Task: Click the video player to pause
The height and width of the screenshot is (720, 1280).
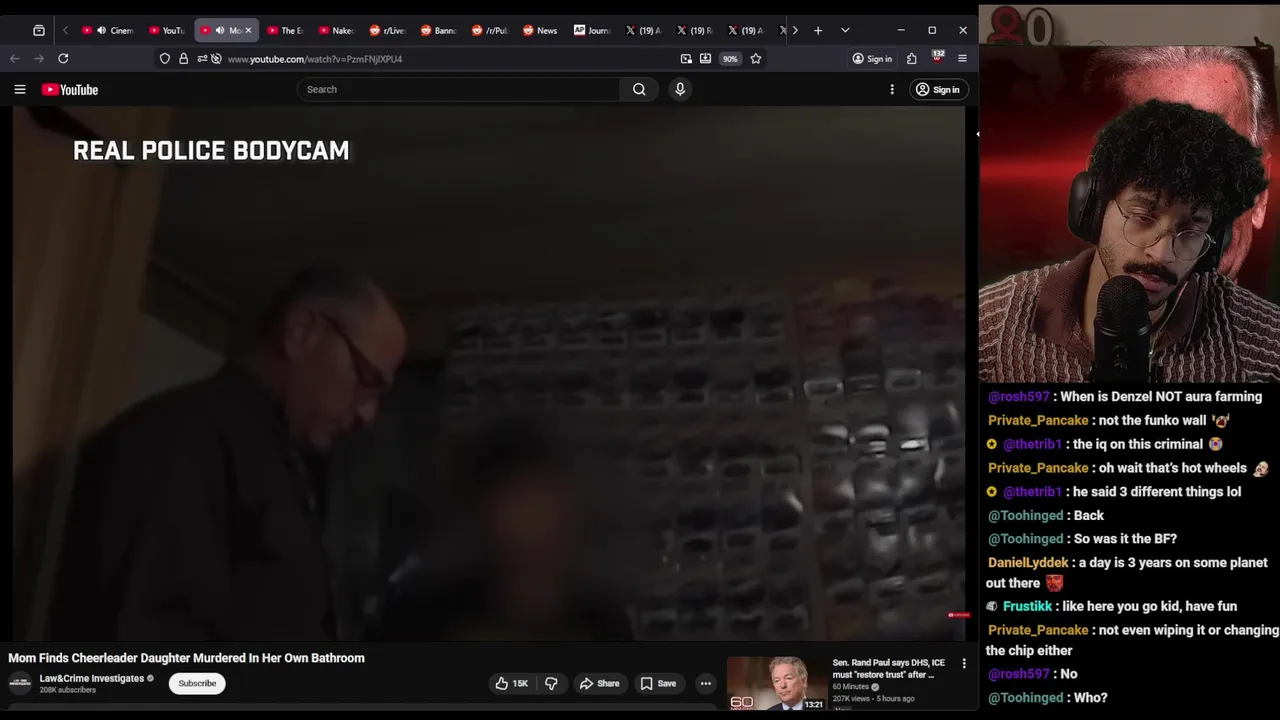Action: pyautogui.click(x=489, y=373)
